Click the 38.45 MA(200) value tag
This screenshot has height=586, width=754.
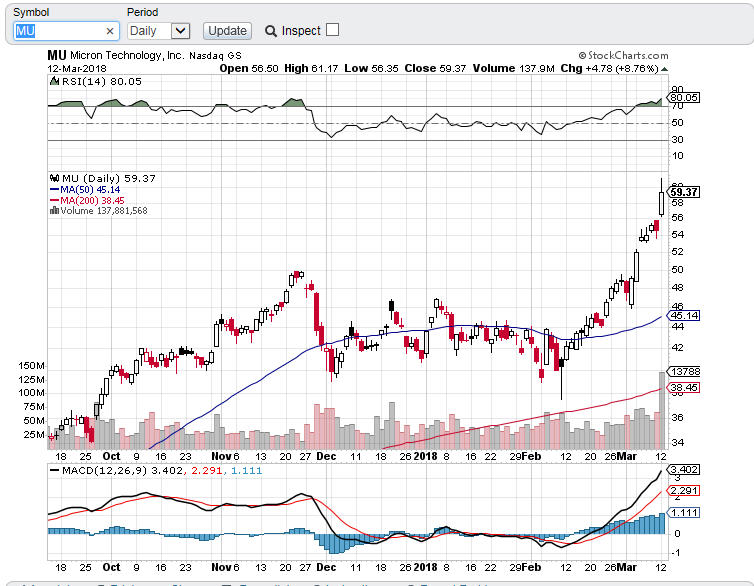click(683, 387)
